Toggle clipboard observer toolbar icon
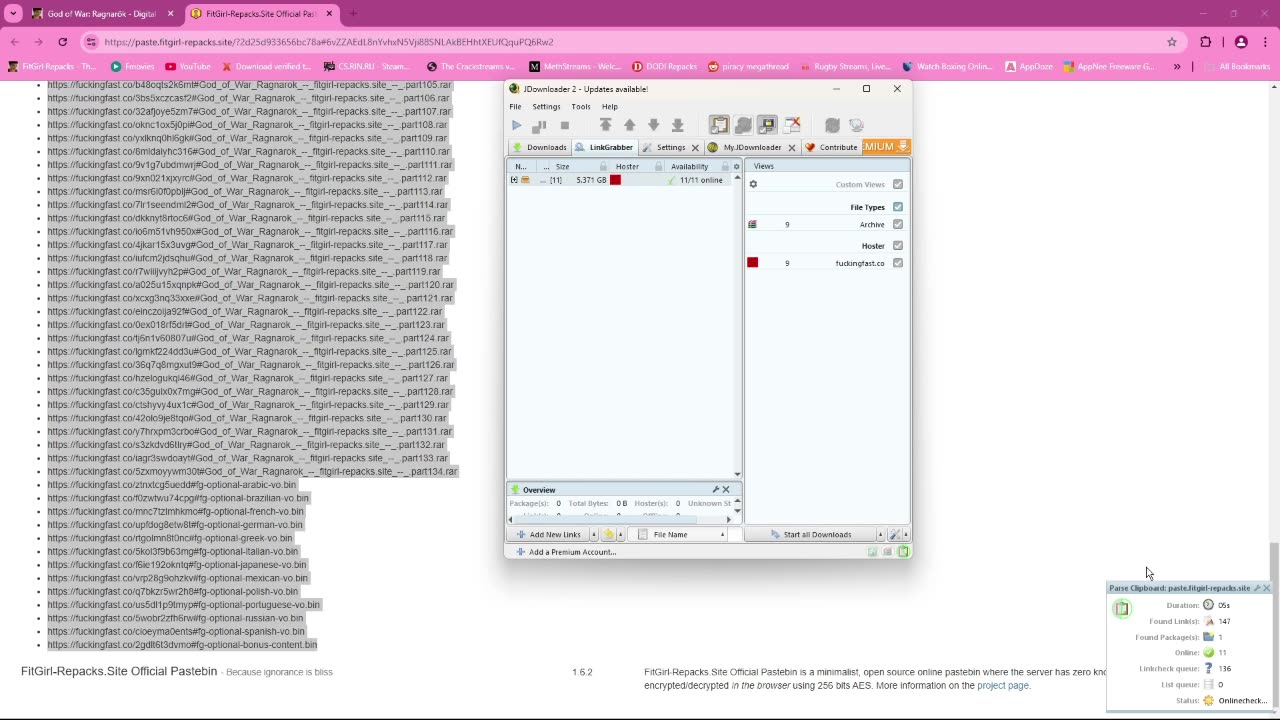This screenshot has height=720, width=1280. [x=719, y=125]
